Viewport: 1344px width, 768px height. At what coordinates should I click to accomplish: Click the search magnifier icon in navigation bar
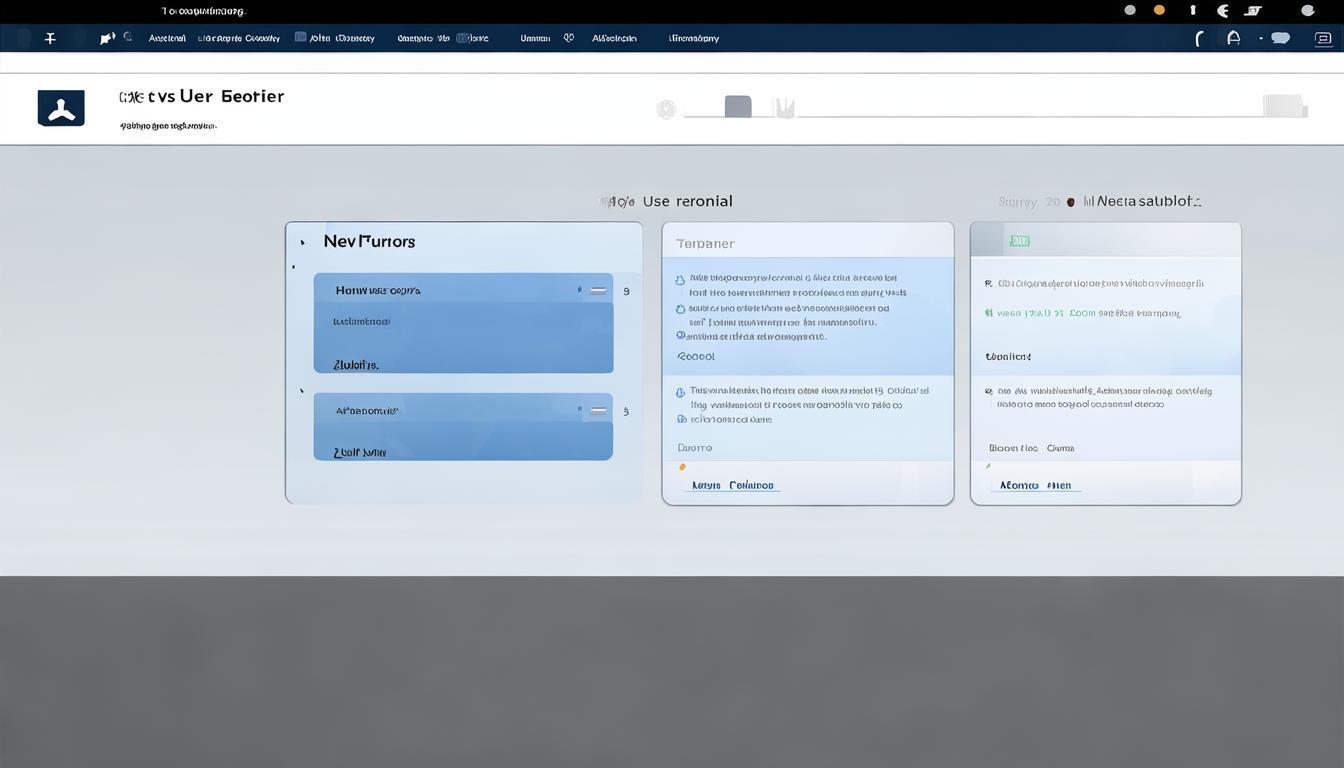click(128, 37)
